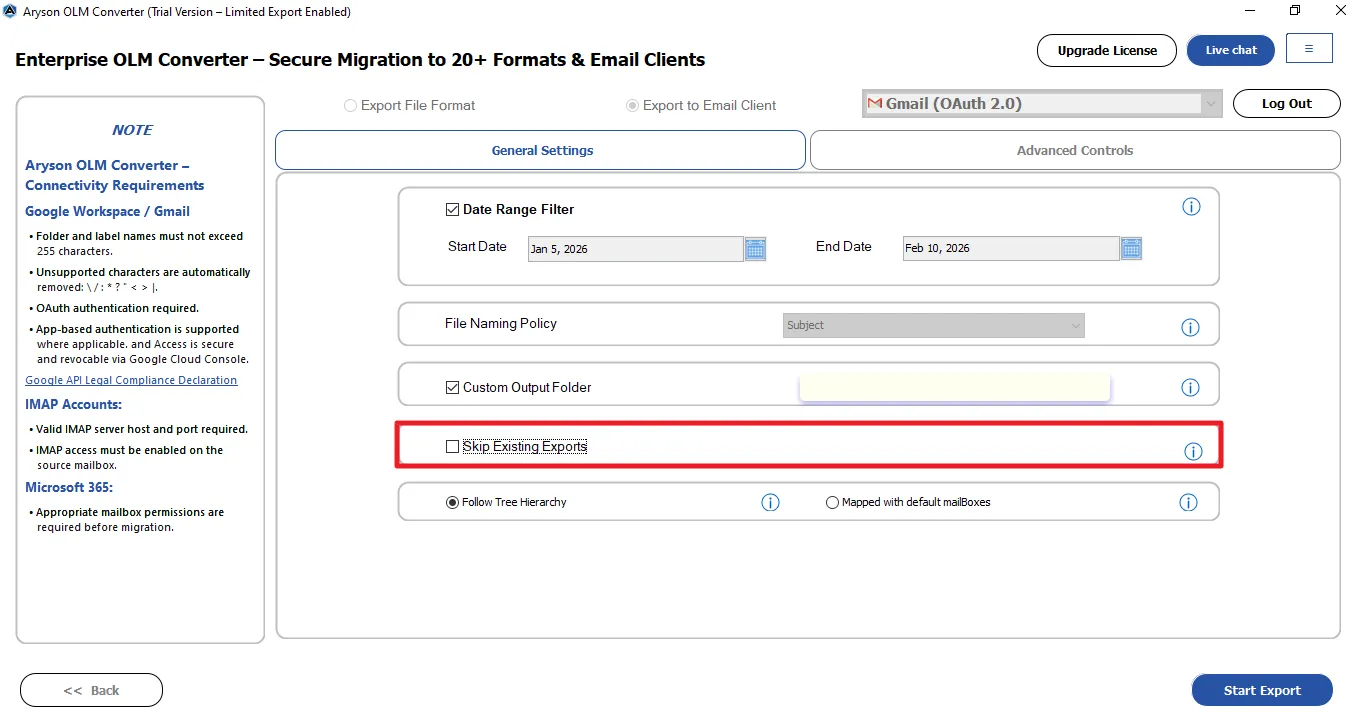
Task: Click Skip Existing Exports info icon
Action: click(1193, 452)
